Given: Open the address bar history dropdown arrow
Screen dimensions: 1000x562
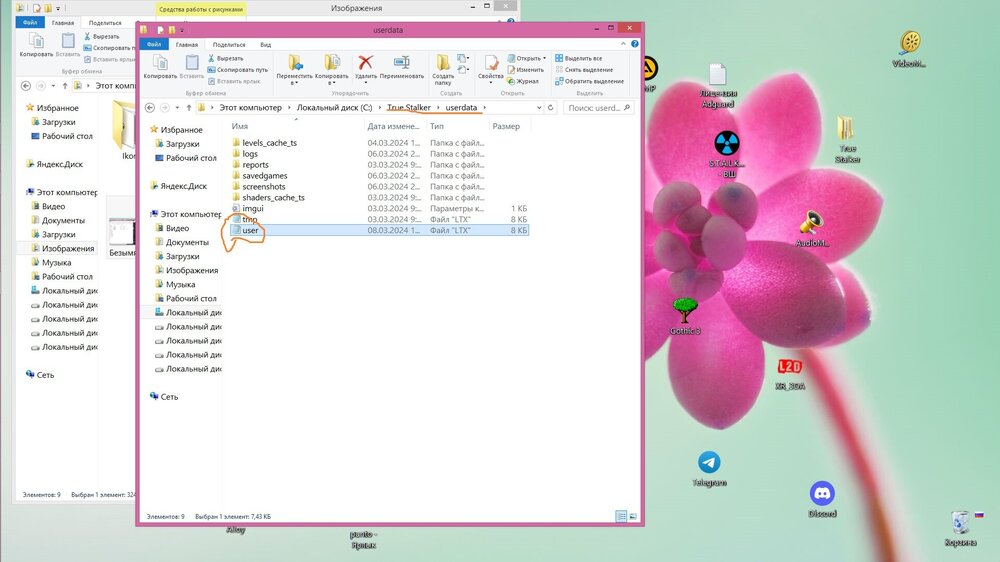Looking at the screenshot, I should tap(538, 107).
